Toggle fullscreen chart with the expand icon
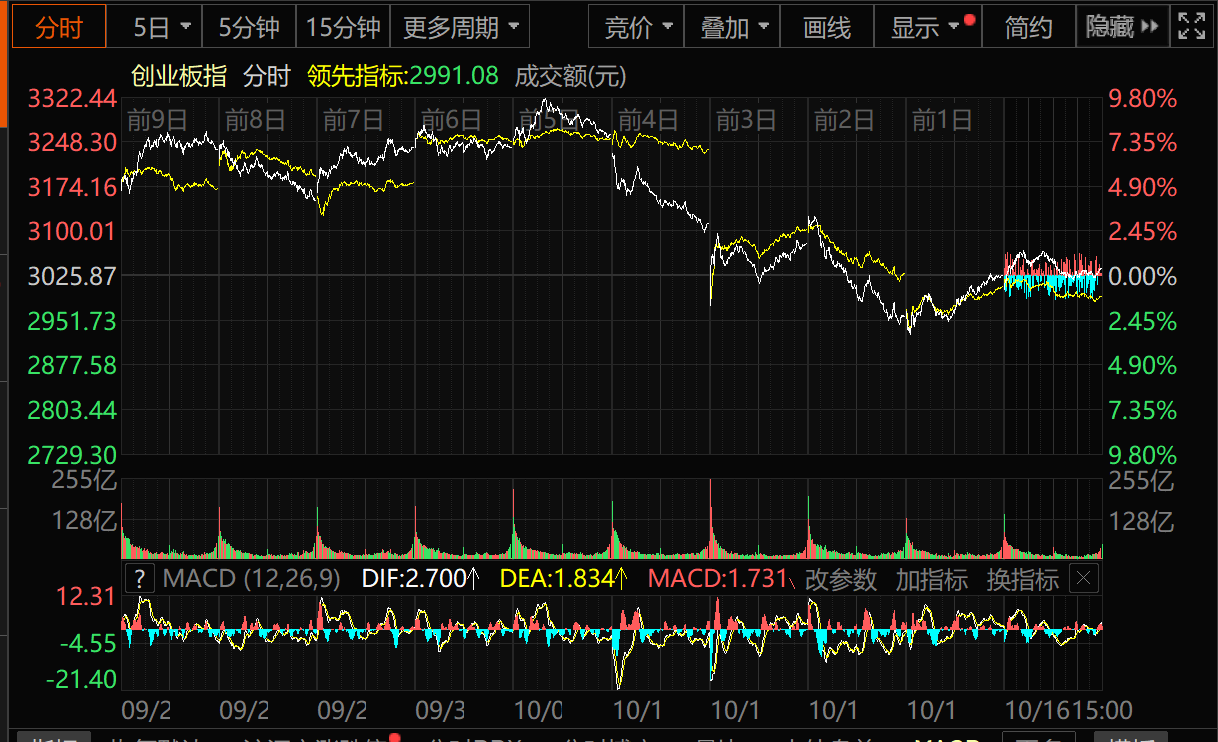 pyautogui.click(x=1191, y=27)
